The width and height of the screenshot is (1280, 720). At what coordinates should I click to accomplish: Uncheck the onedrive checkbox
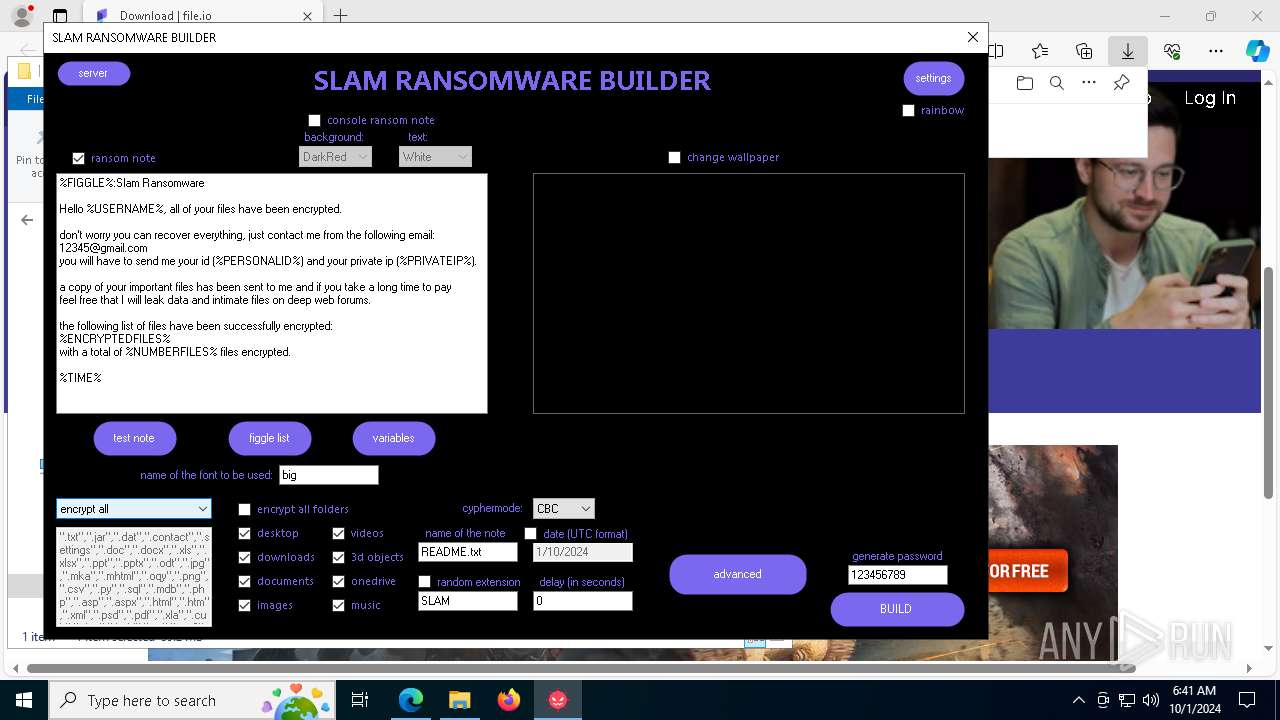(x=338, y=581)
